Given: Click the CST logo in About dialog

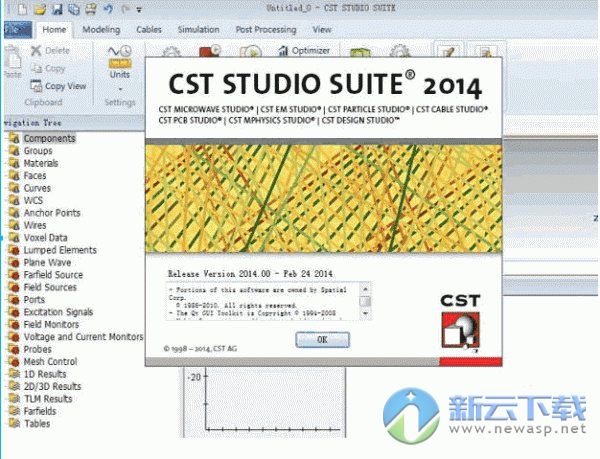Looking at the screenshot, I should 460,322.
